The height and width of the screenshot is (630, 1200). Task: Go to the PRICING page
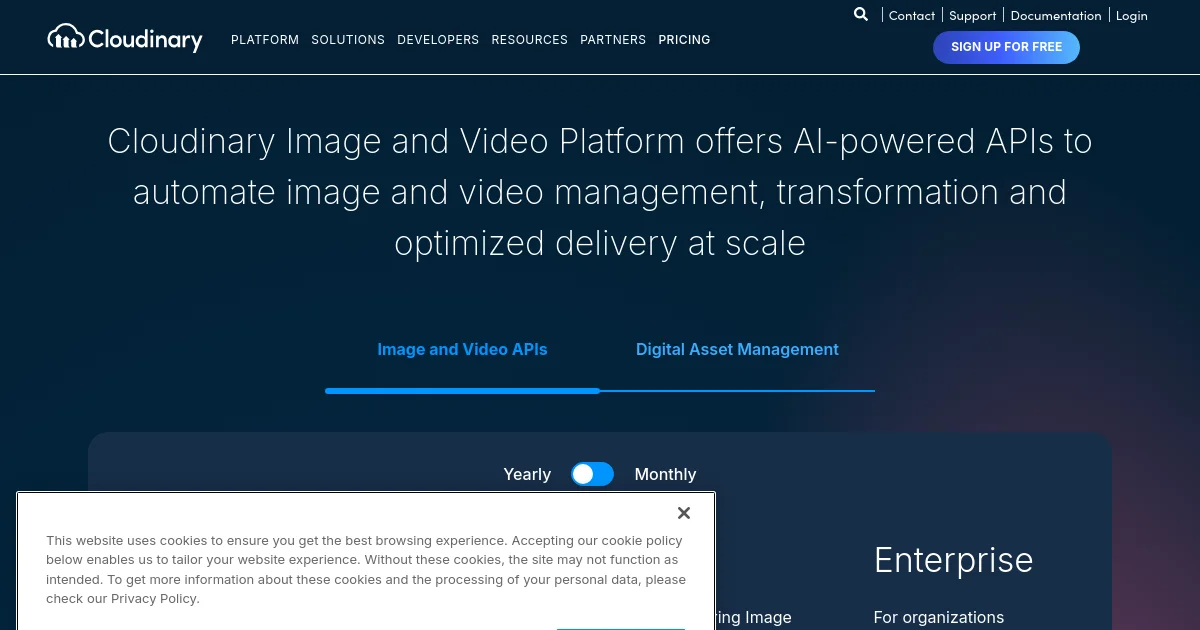click(x=684, y=40)
